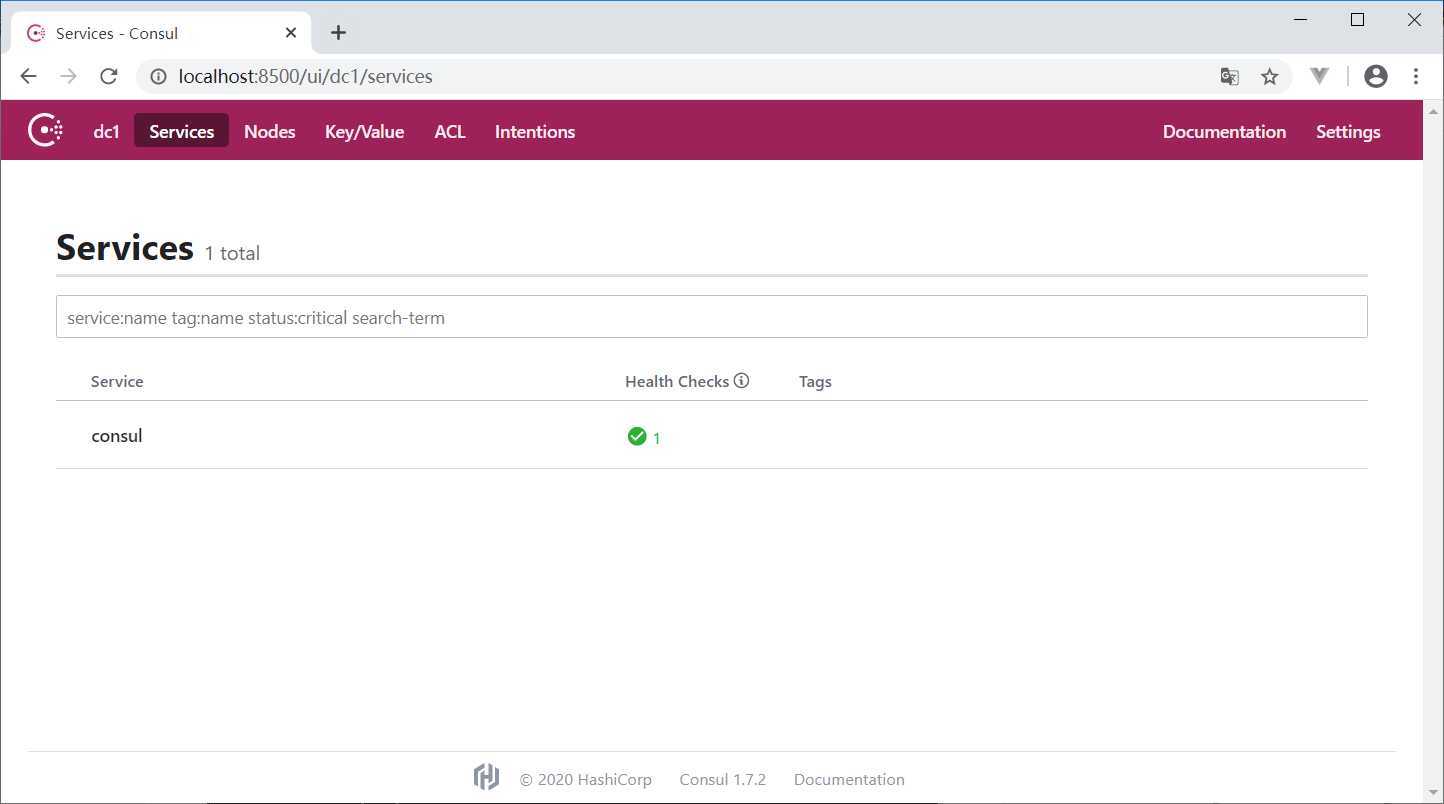Click the © 2020 HashiCorp footer link
The image size is (1444, 804).
585,779
